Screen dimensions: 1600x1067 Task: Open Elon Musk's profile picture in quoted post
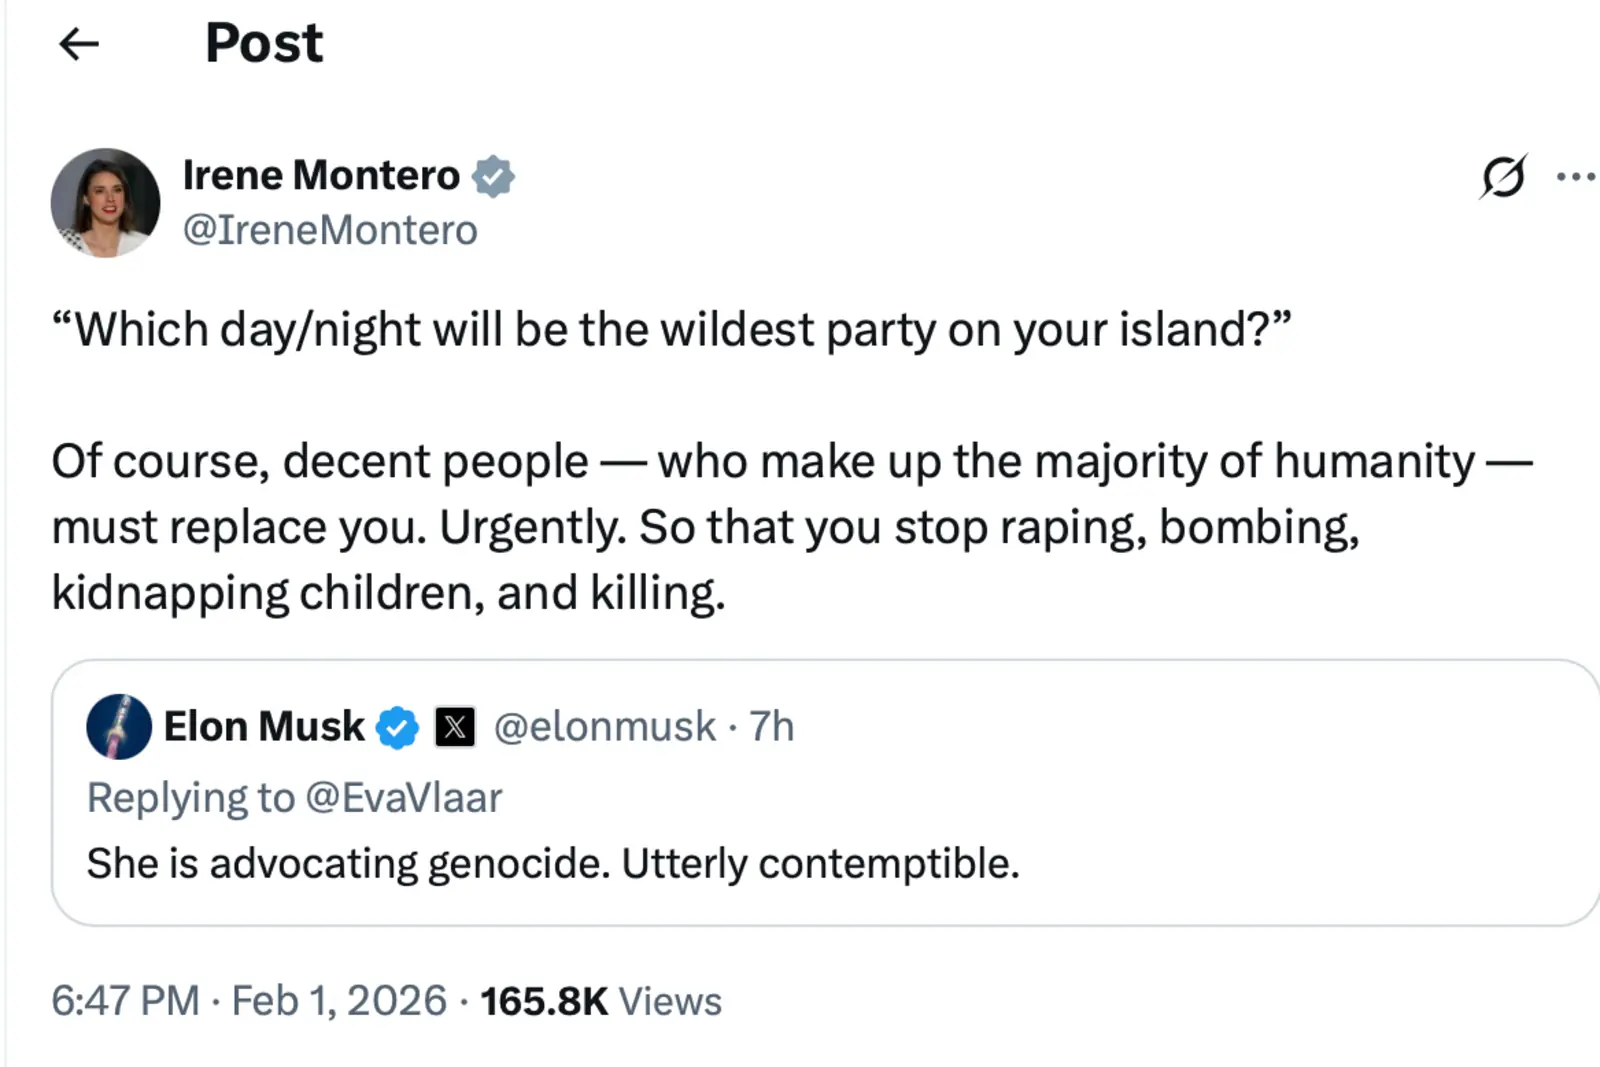(120, 727)
